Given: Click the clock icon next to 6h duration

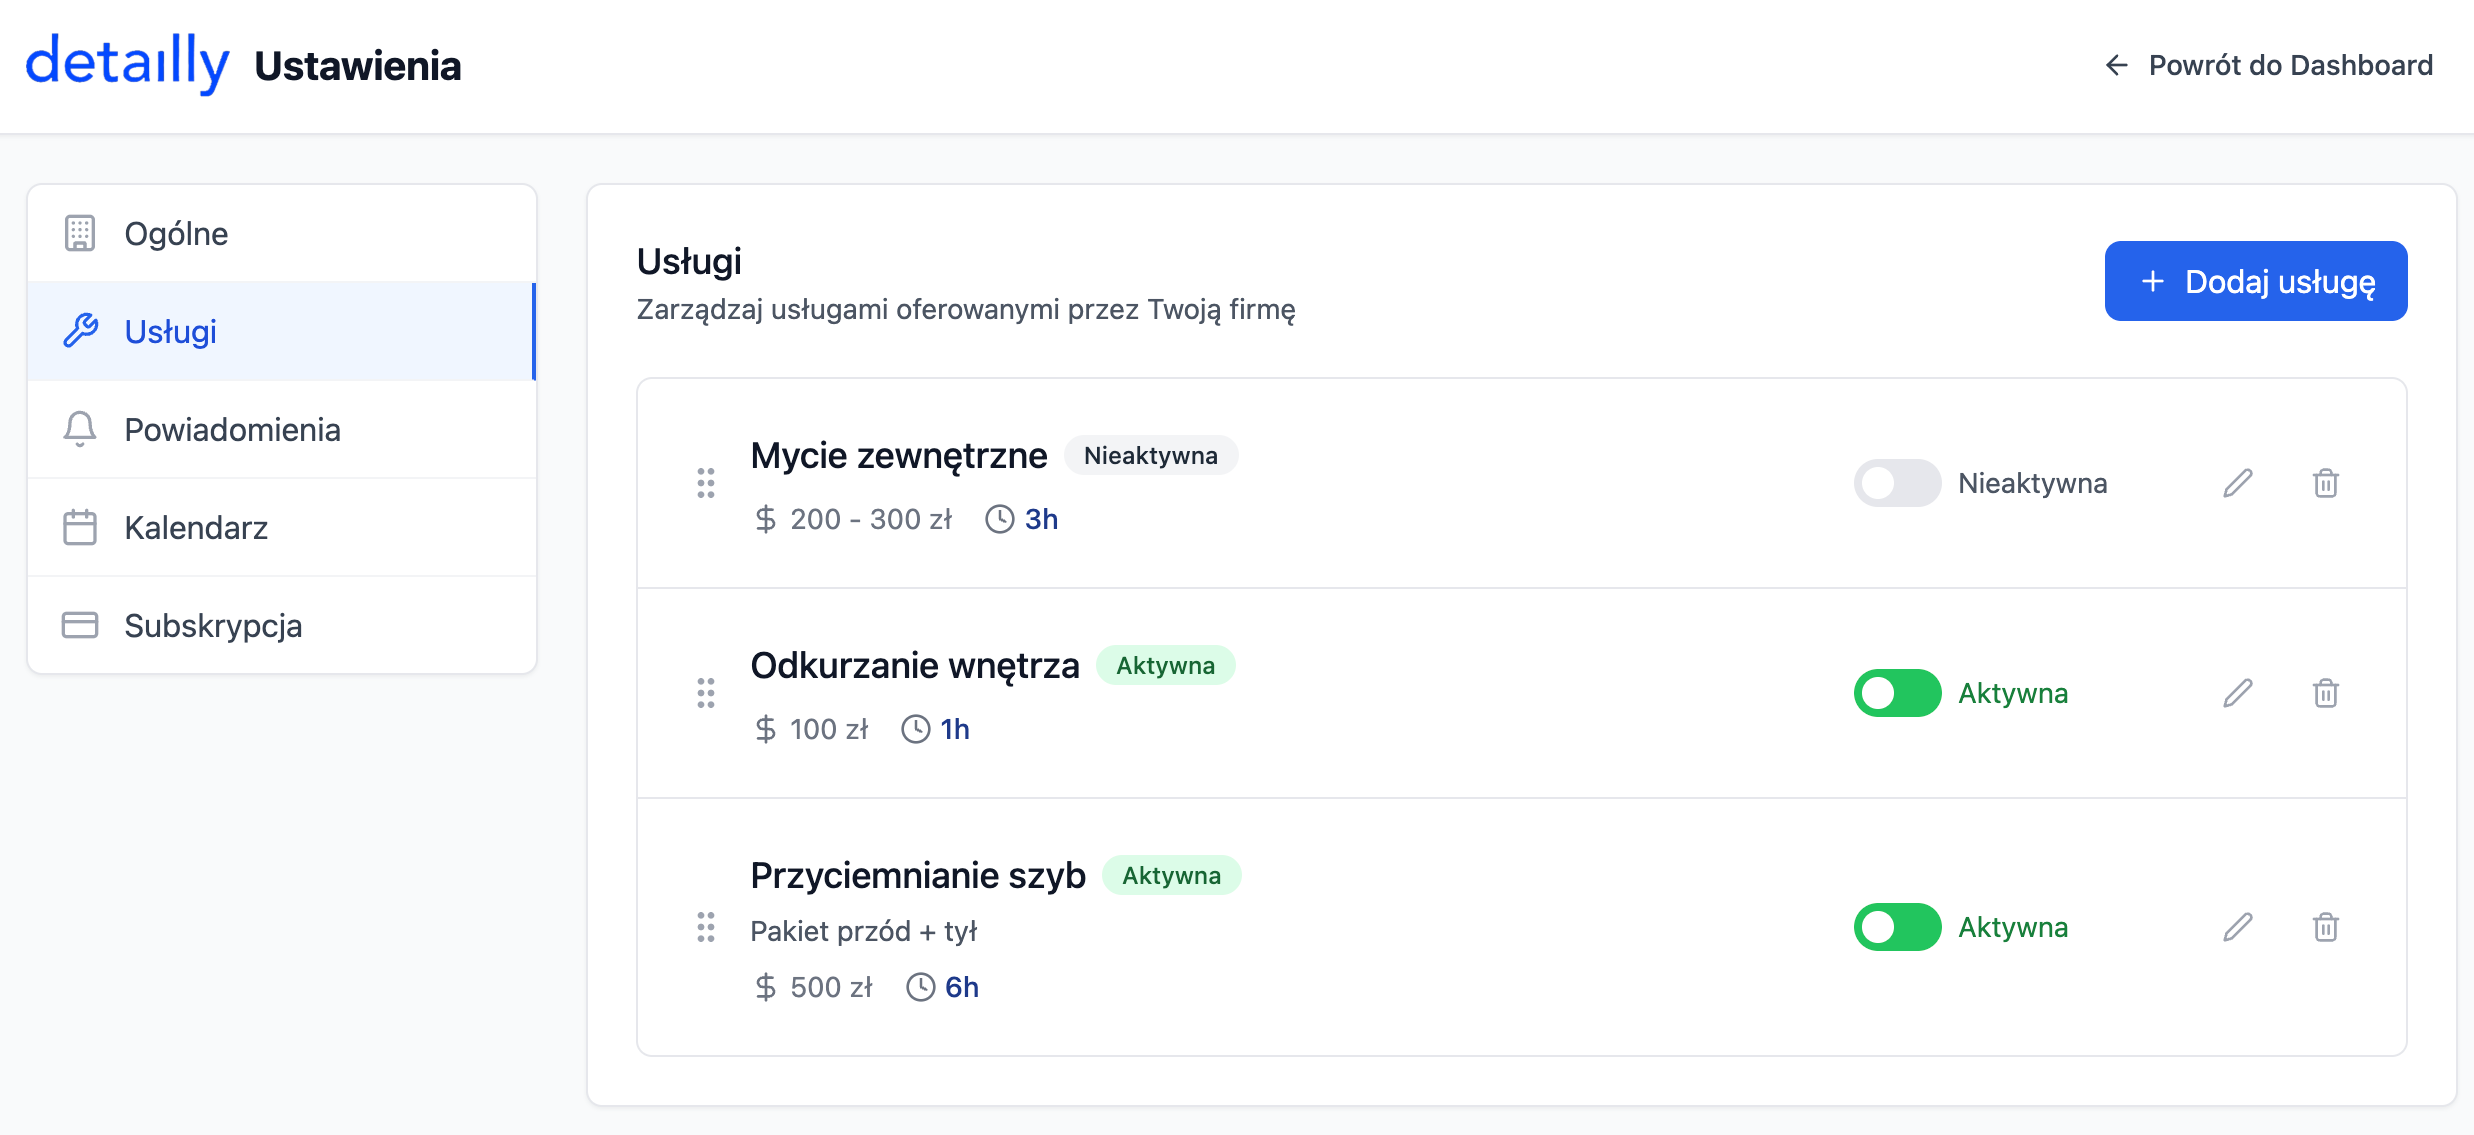Looking at the screenshot, I should point(919,987).
